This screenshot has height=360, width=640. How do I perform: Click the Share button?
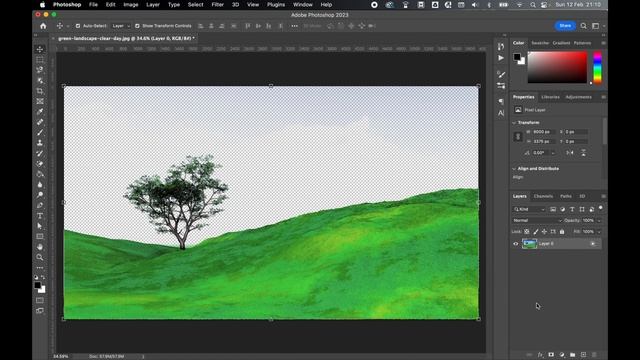tap(565, 26)
